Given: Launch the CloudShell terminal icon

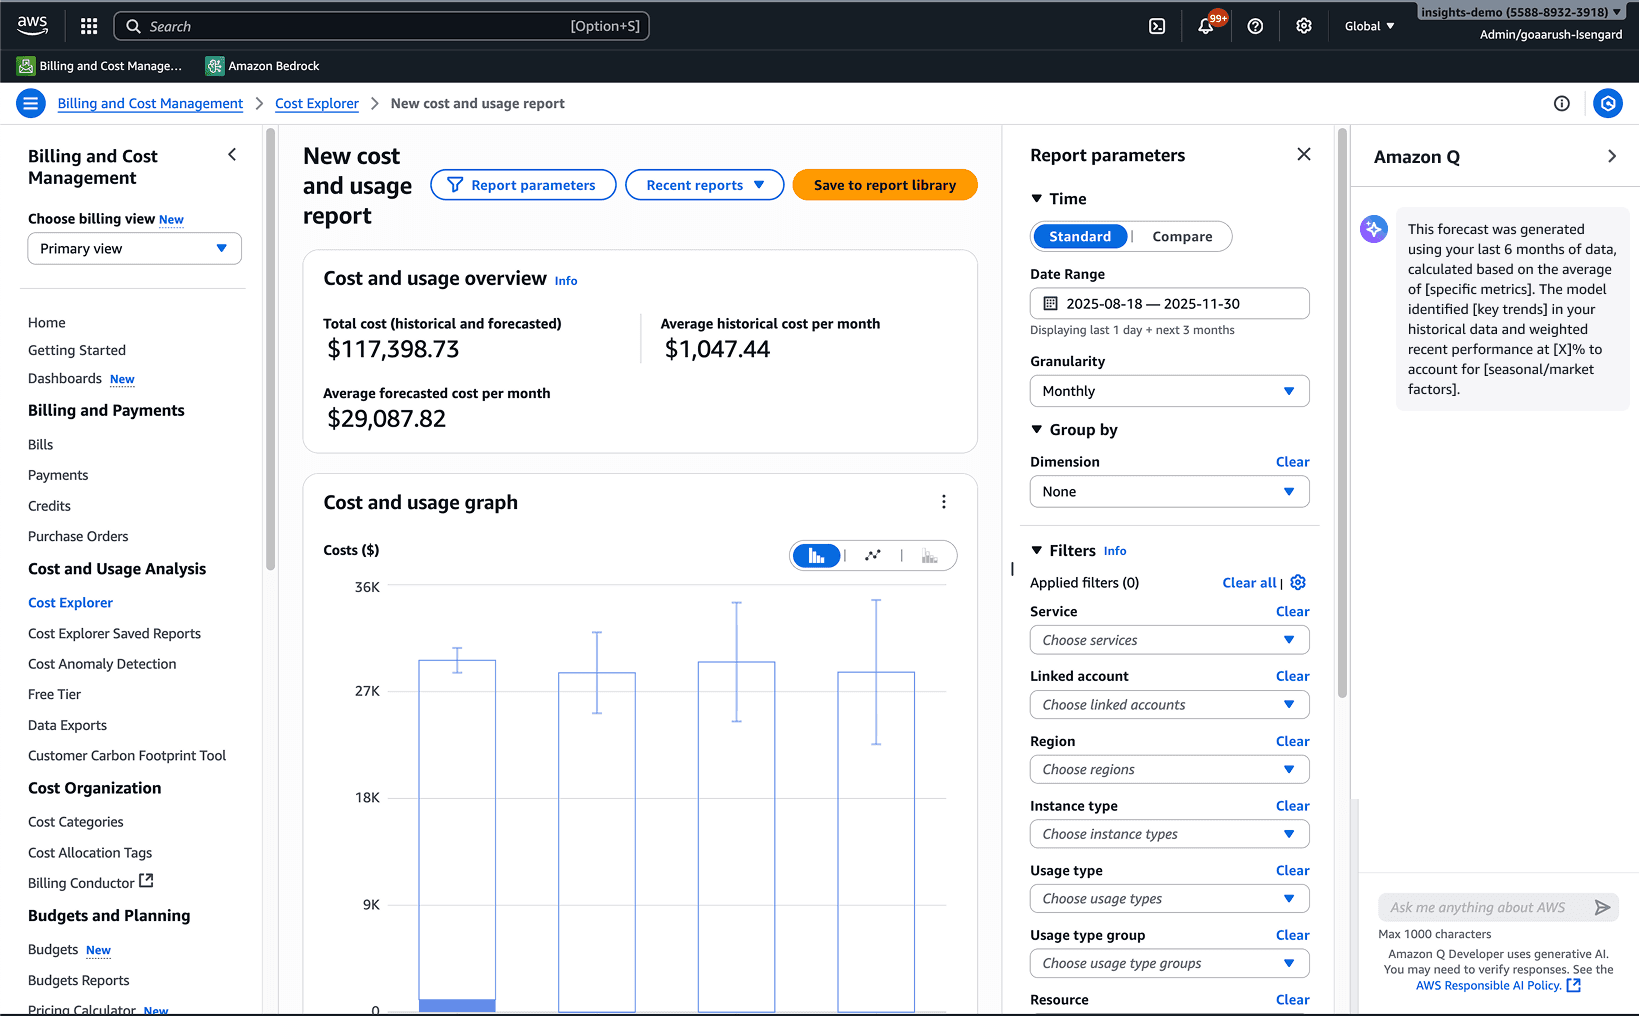Looking at the screenshot, I should click(x=1157, y=26).
